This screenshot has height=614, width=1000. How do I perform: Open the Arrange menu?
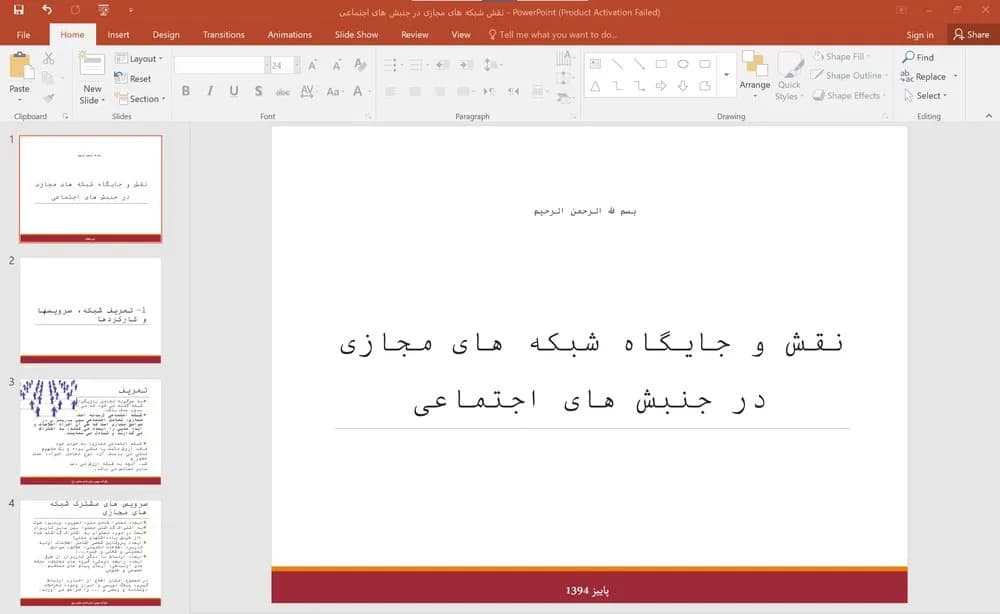[755, 75]
